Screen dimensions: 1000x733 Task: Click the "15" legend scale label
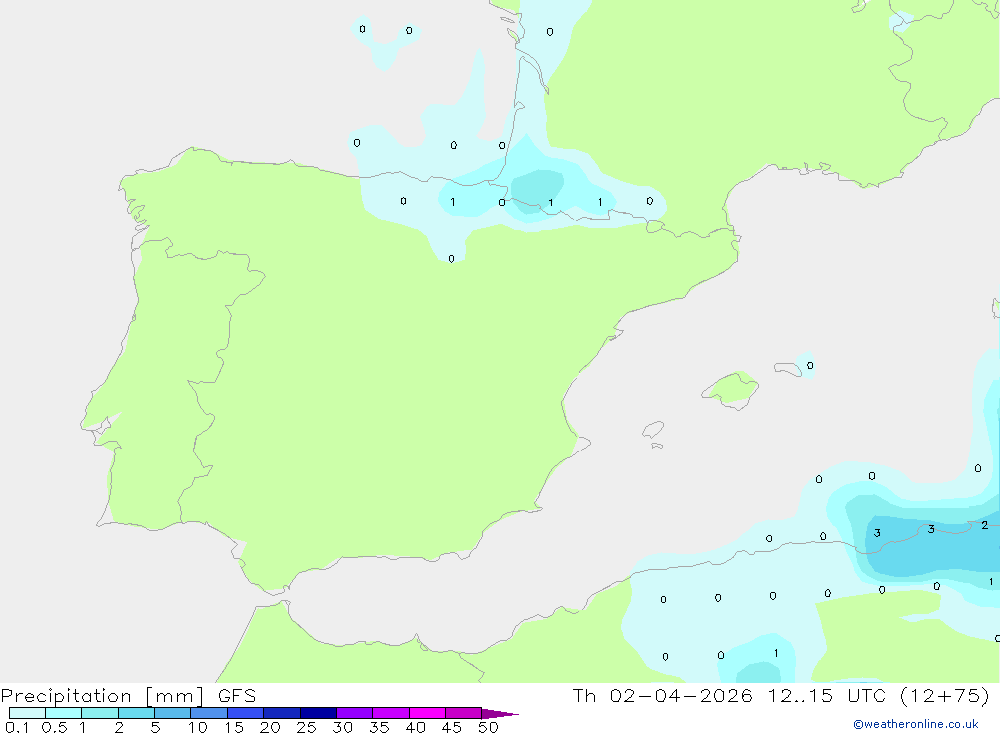pos(234,727)
